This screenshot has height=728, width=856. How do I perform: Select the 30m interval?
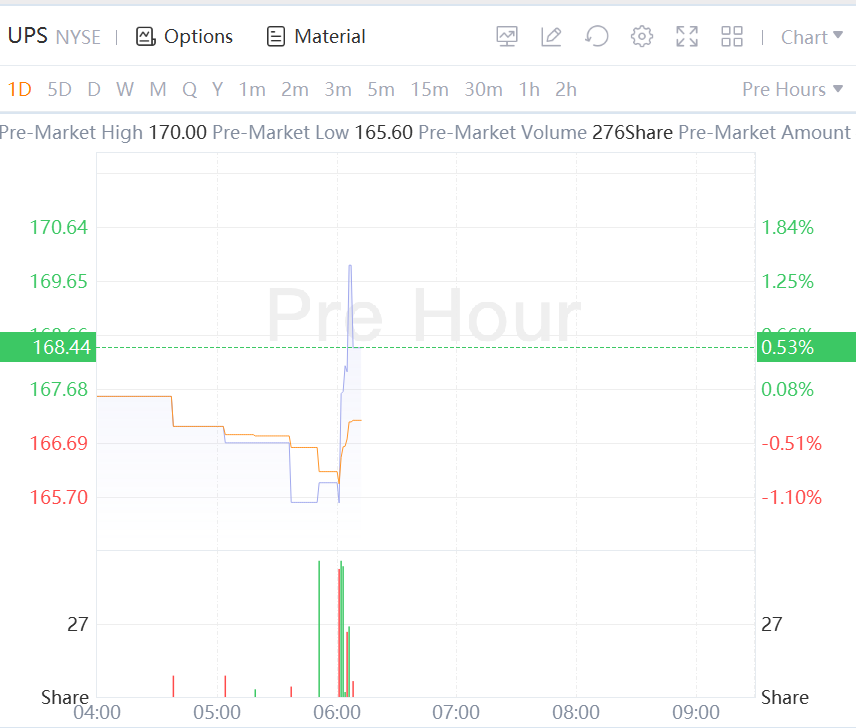point(483,89)
